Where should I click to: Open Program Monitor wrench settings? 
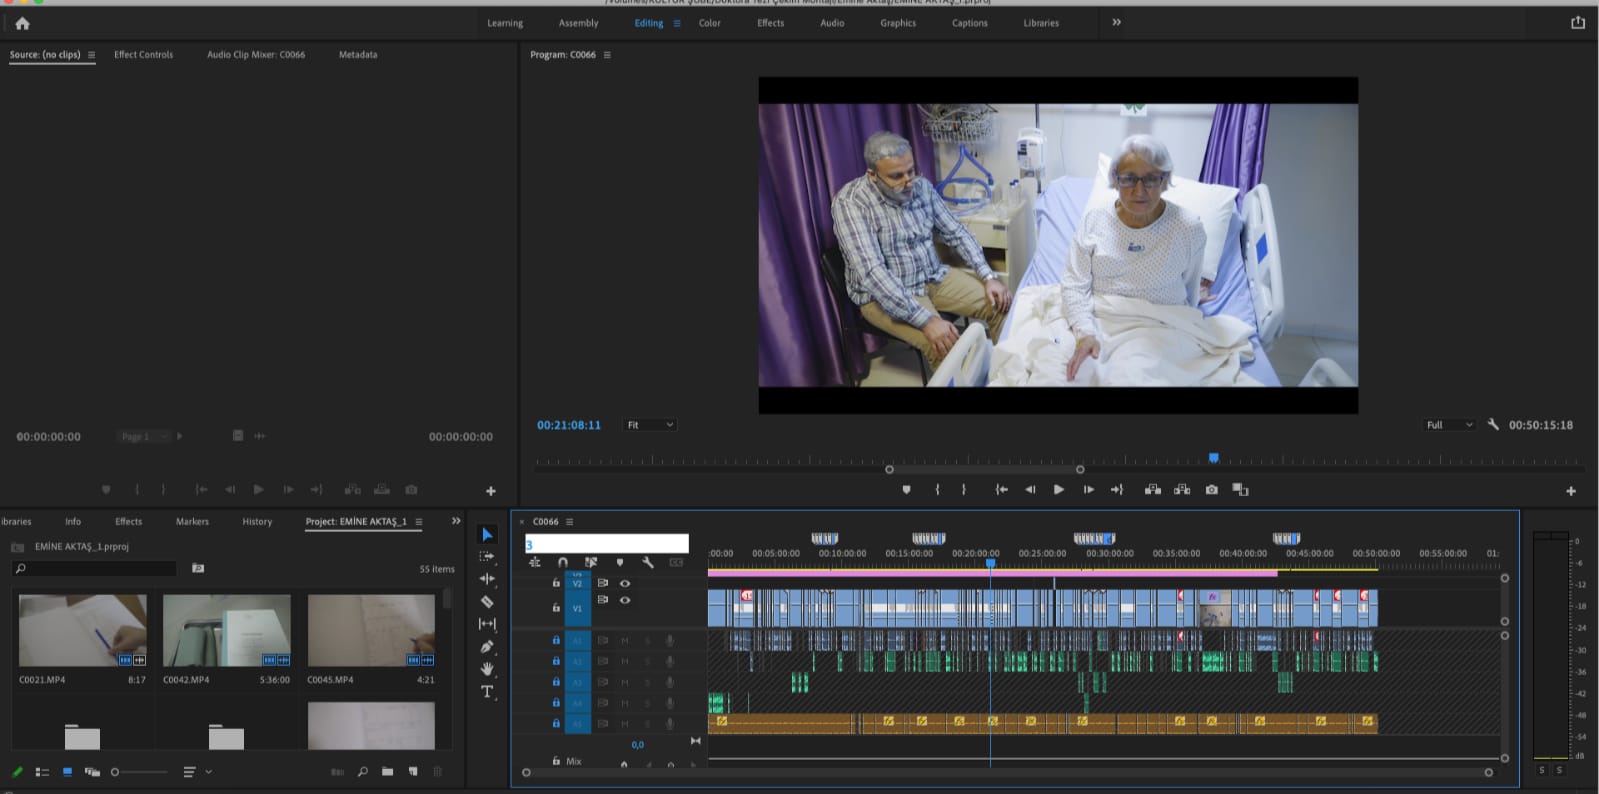click(x=1493, y=425)
